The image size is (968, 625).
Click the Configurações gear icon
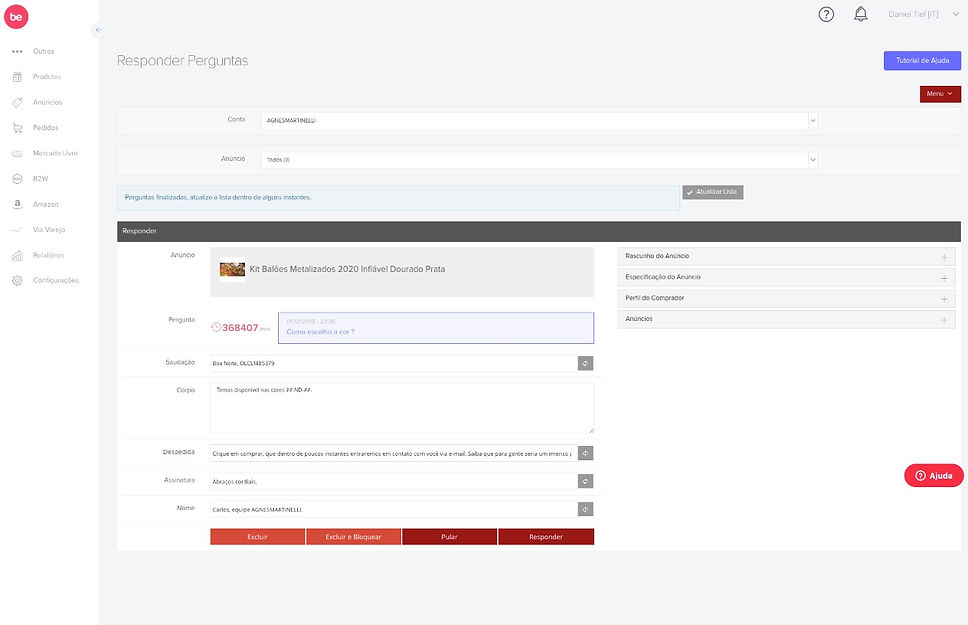(x=17, y=280)
